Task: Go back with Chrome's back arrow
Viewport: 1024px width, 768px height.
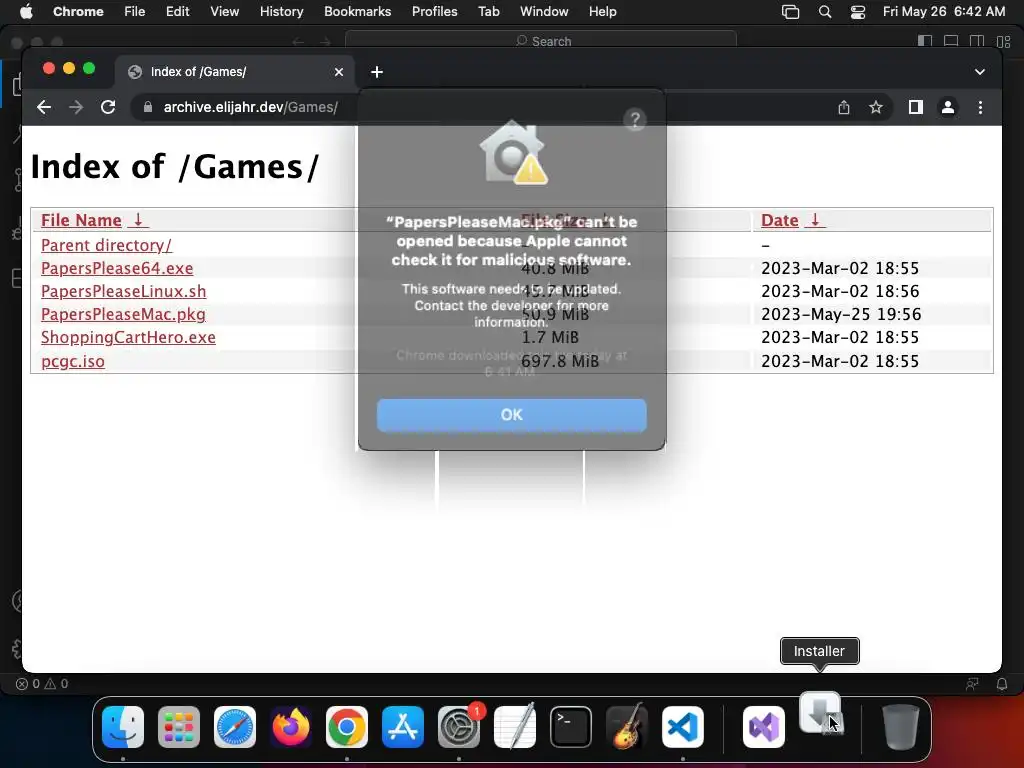Action: [x=44, y=107]
